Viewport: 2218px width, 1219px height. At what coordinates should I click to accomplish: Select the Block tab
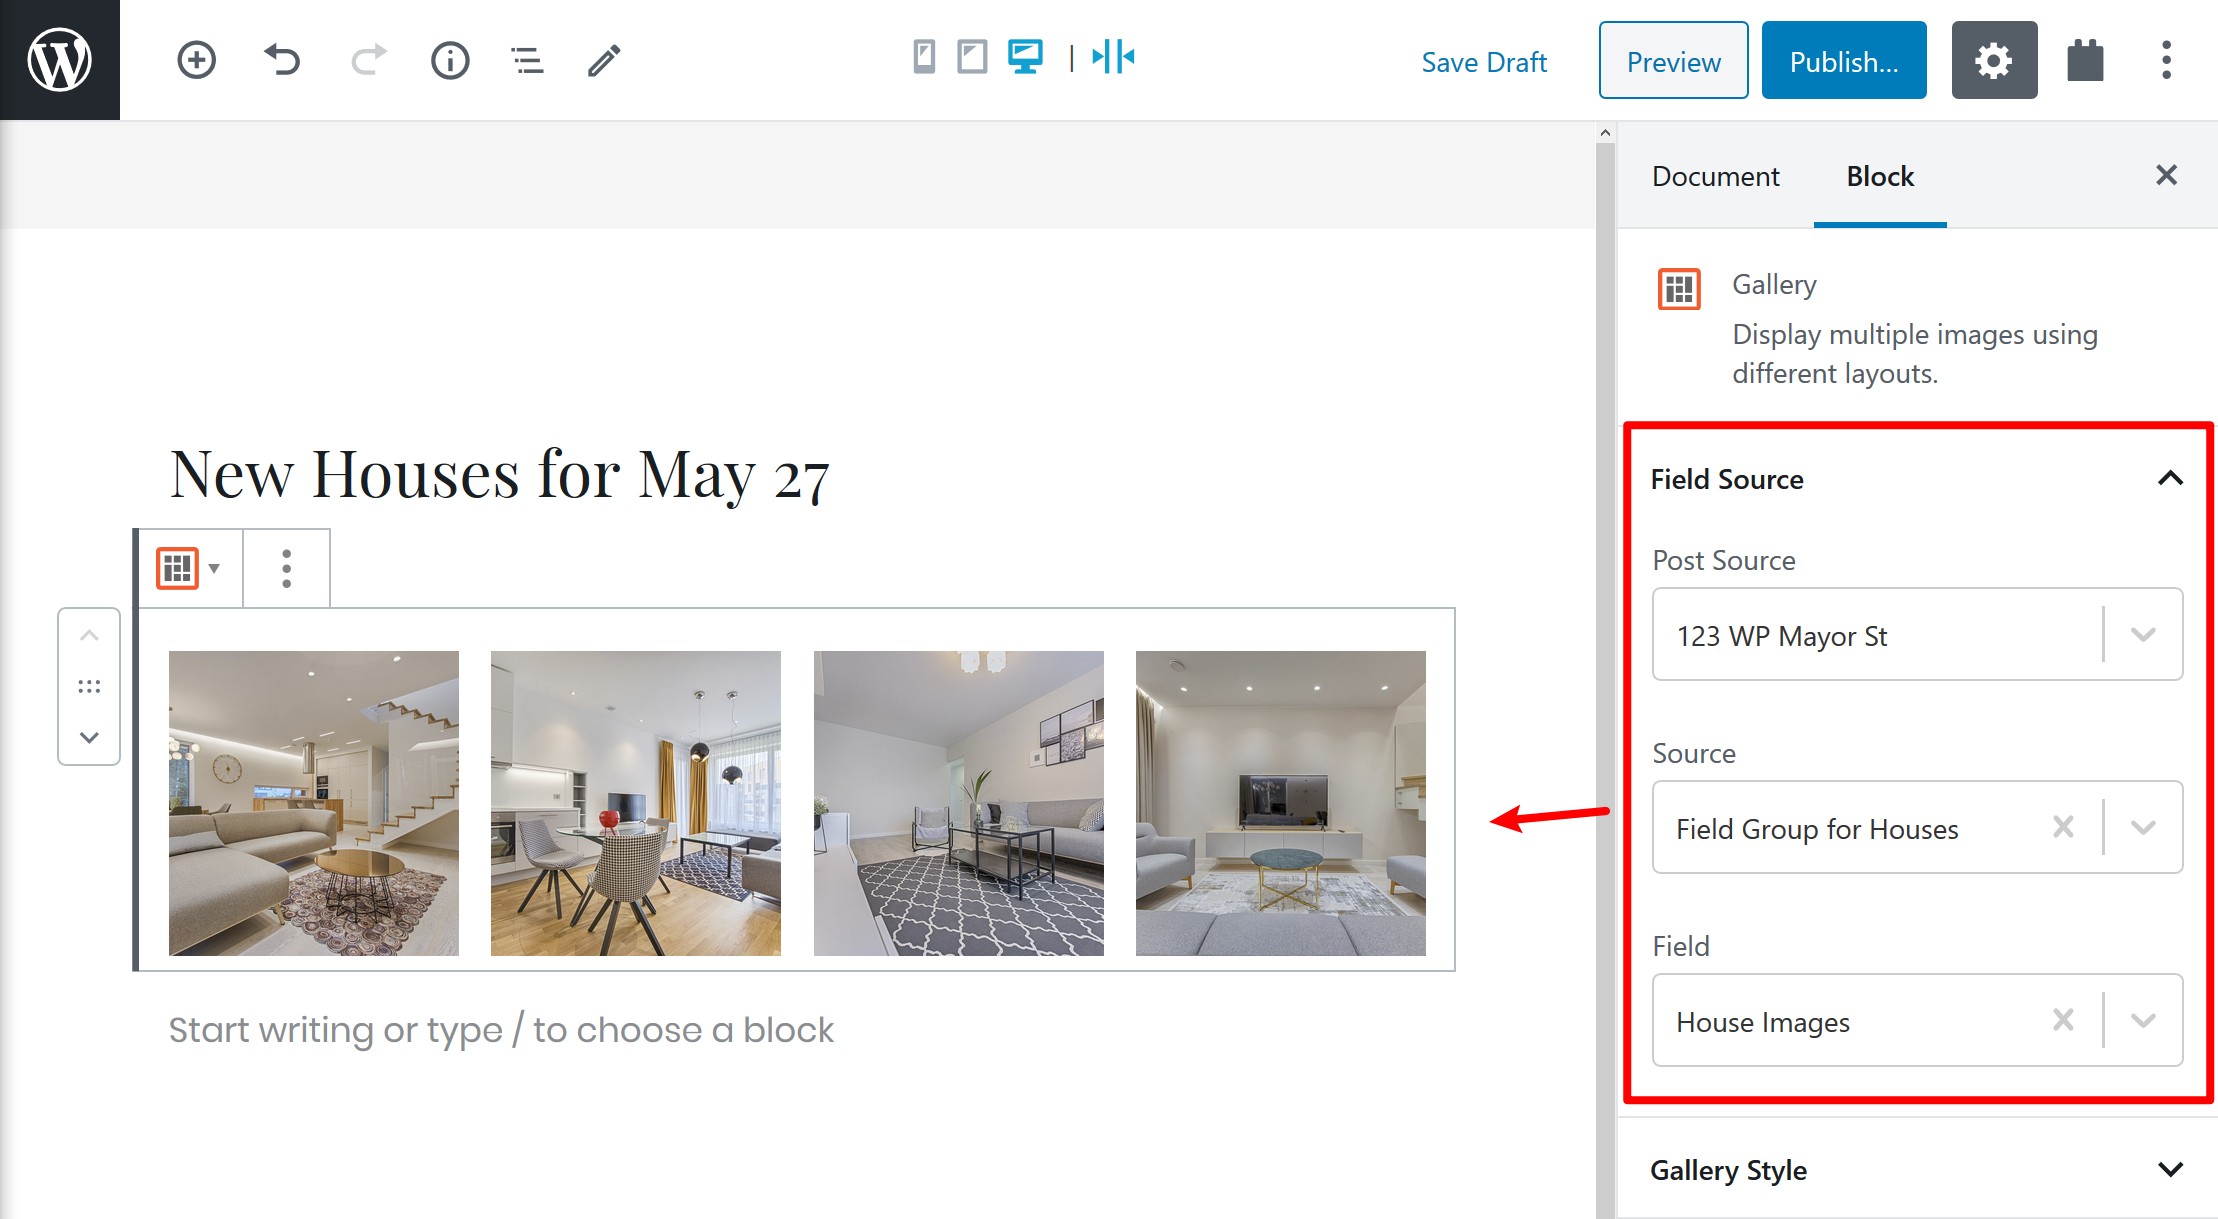(1879, 176)
